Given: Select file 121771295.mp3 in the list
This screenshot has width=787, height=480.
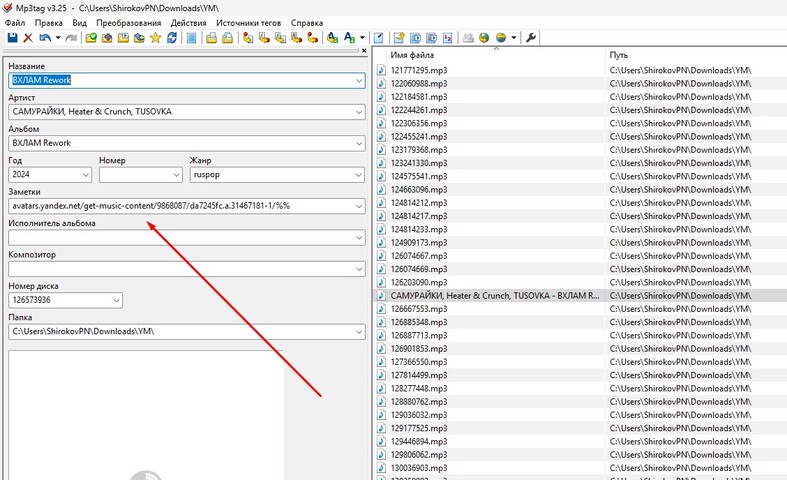Looking at the screenshot, I should [418, 71].
